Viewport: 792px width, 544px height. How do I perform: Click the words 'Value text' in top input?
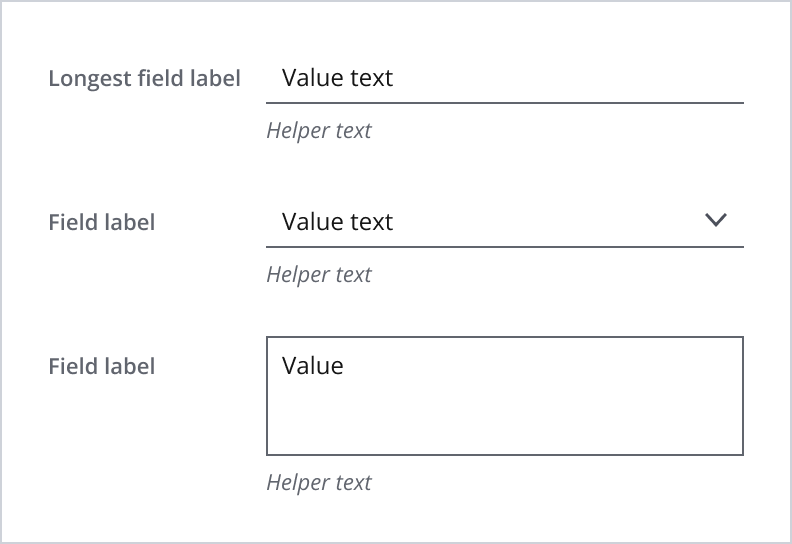coord(338,78)
